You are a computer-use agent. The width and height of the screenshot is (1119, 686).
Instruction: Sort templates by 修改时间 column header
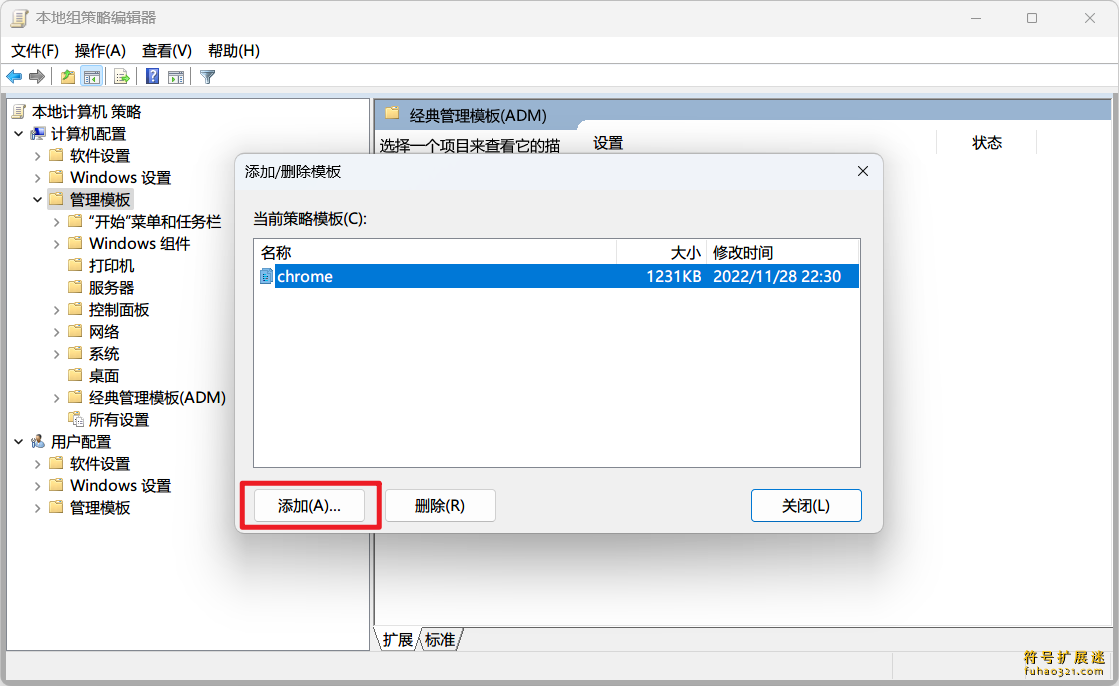point(782,253)
